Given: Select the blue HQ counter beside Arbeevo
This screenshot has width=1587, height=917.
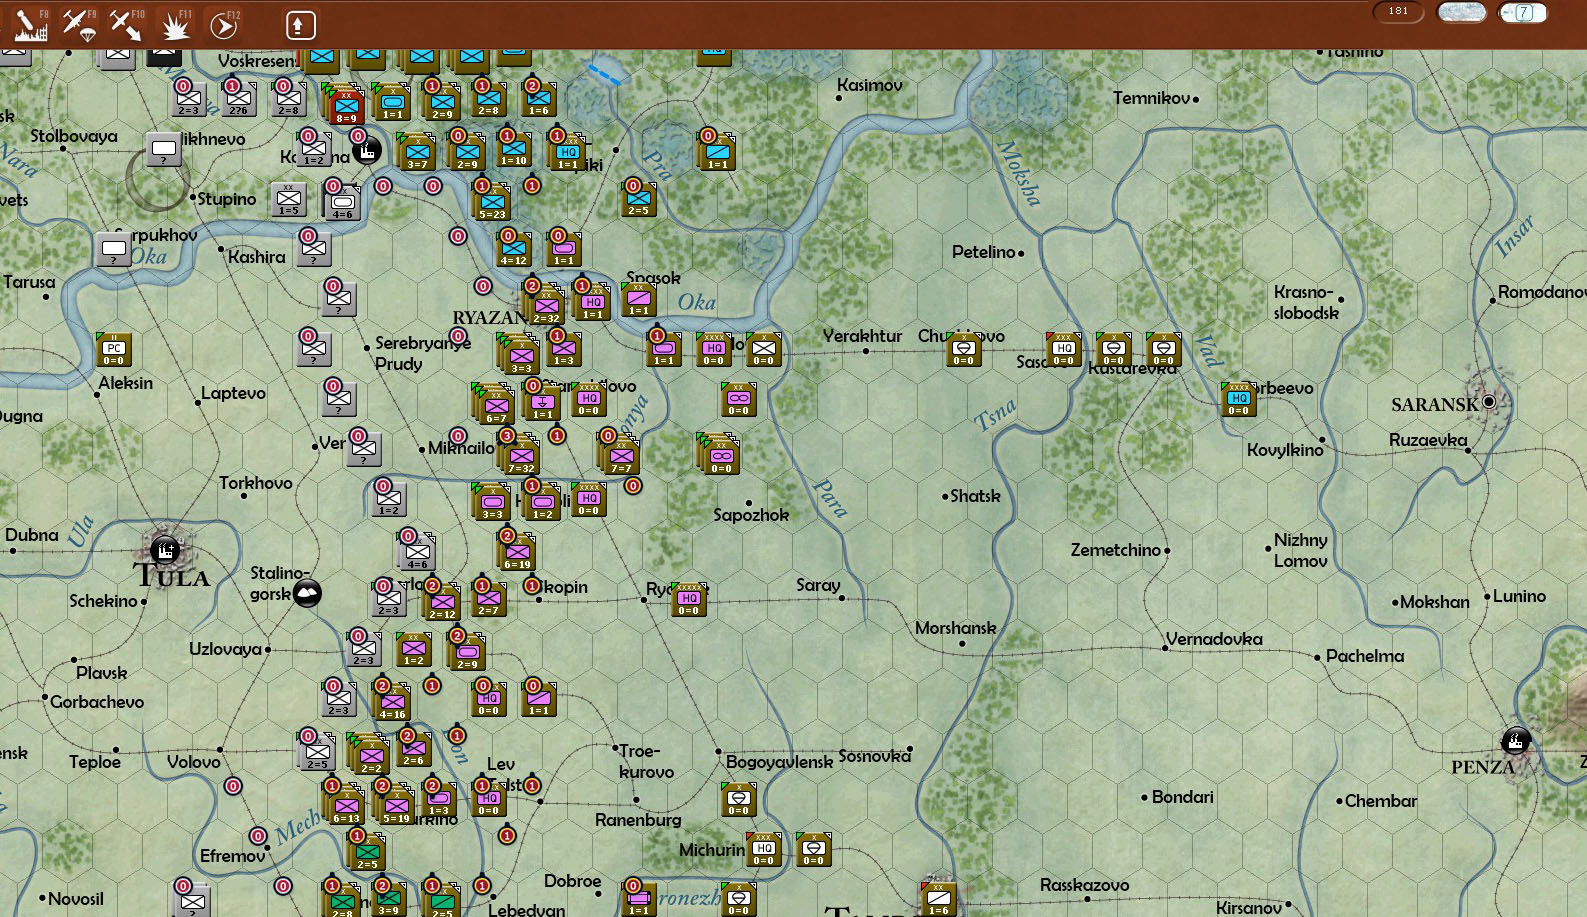Looking at the screenshot, I should tap(1238, 399).
